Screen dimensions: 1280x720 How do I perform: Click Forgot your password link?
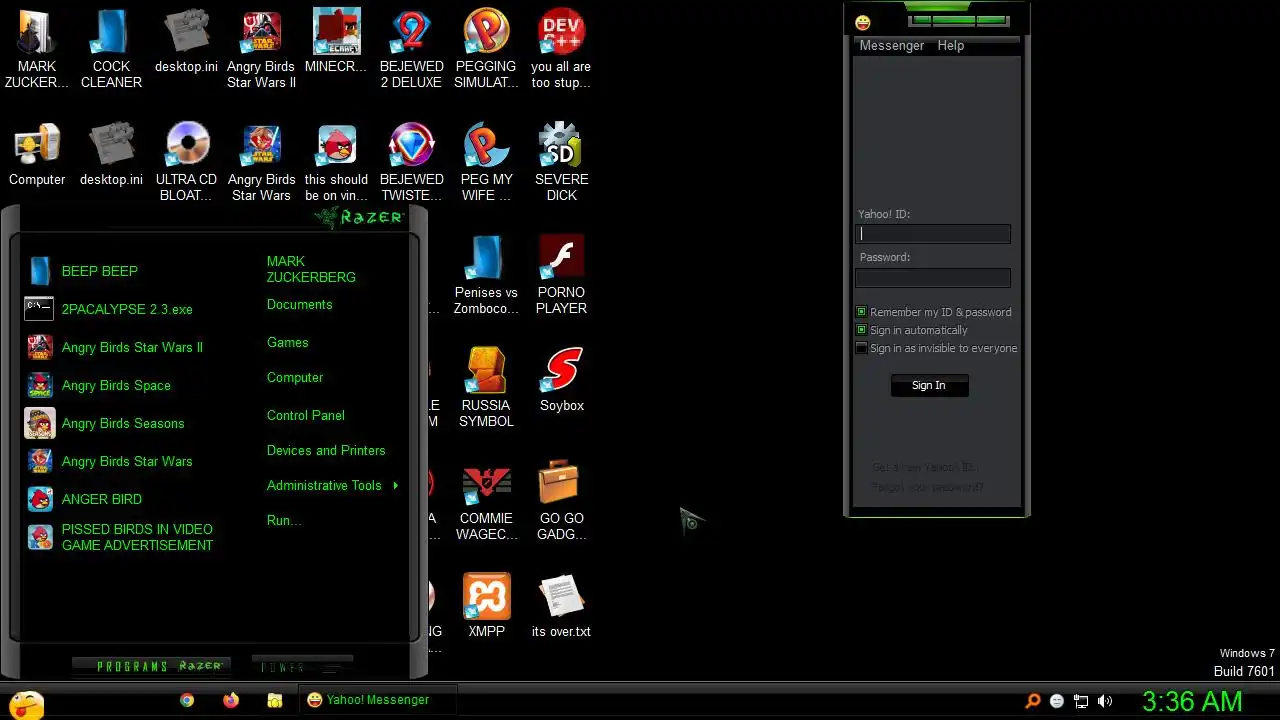928,487
